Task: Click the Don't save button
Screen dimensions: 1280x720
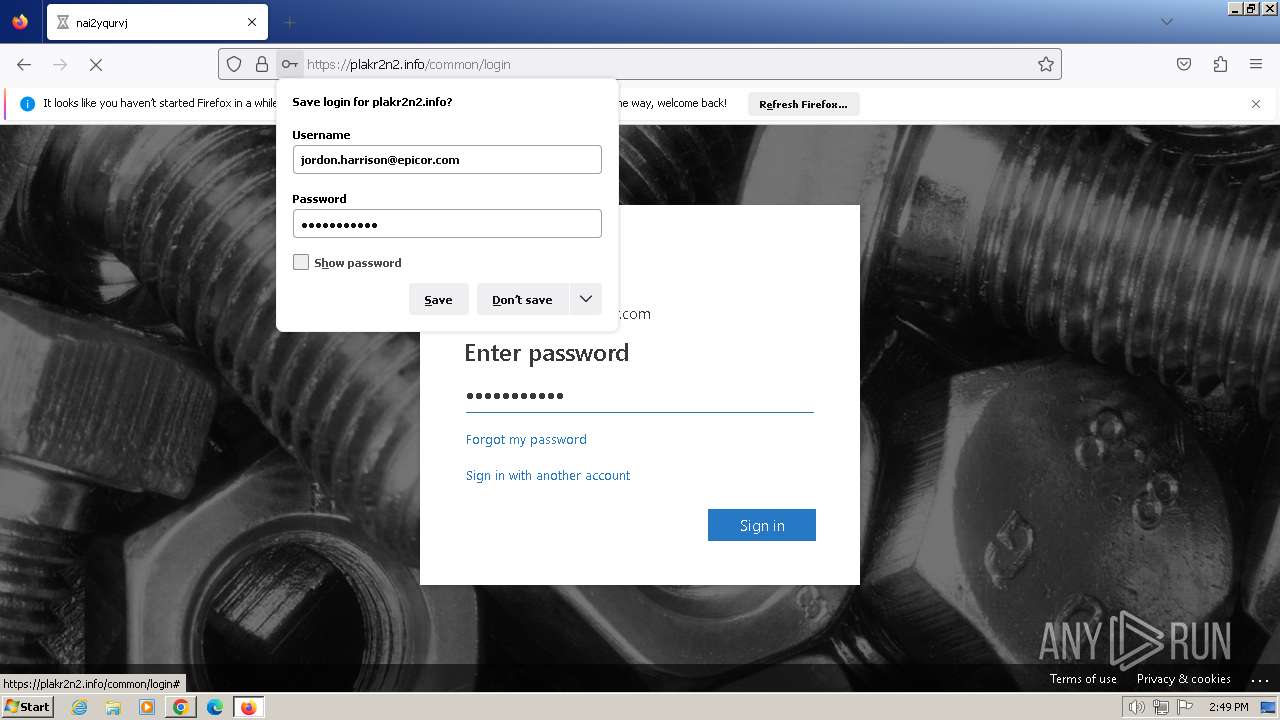Action: point(522,300)
